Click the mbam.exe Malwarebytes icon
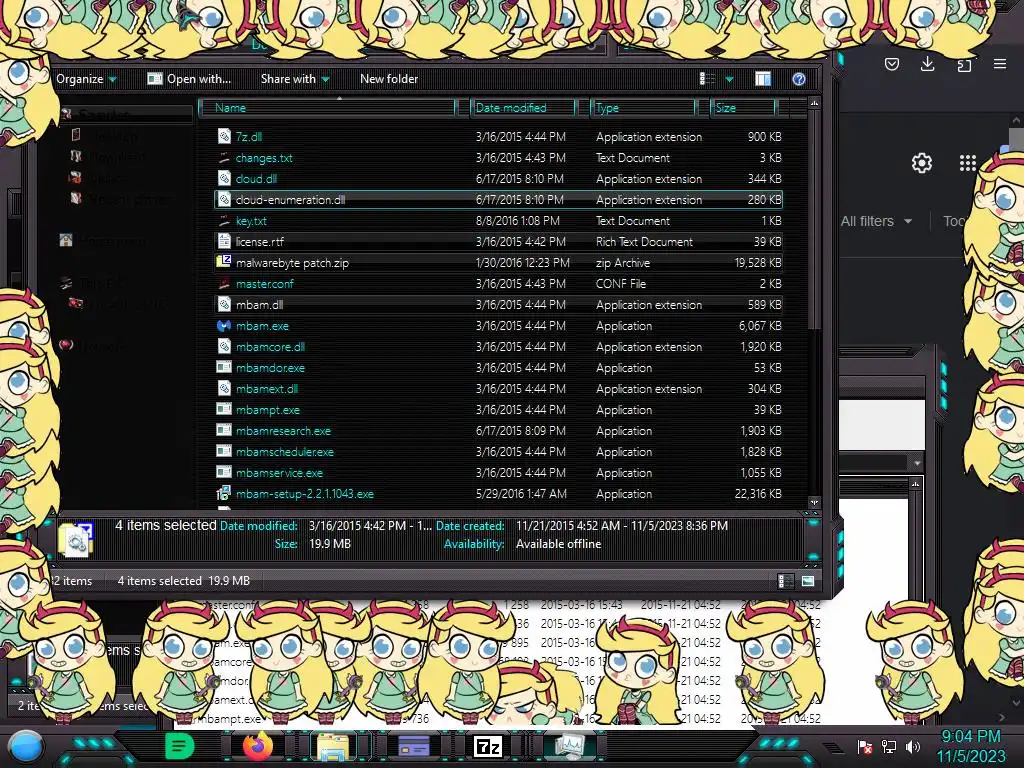Screen dimensions: 1024x768 tap(224, 325)
